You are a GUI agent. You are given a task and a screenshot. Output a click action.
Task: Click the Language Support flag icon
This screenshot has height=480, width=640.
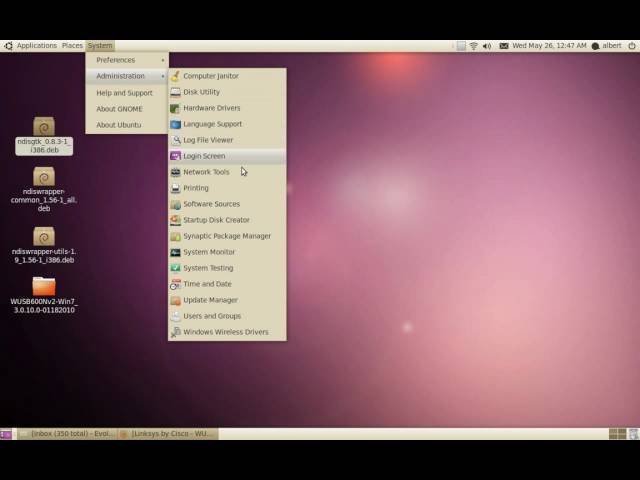[x=176, y=124]
